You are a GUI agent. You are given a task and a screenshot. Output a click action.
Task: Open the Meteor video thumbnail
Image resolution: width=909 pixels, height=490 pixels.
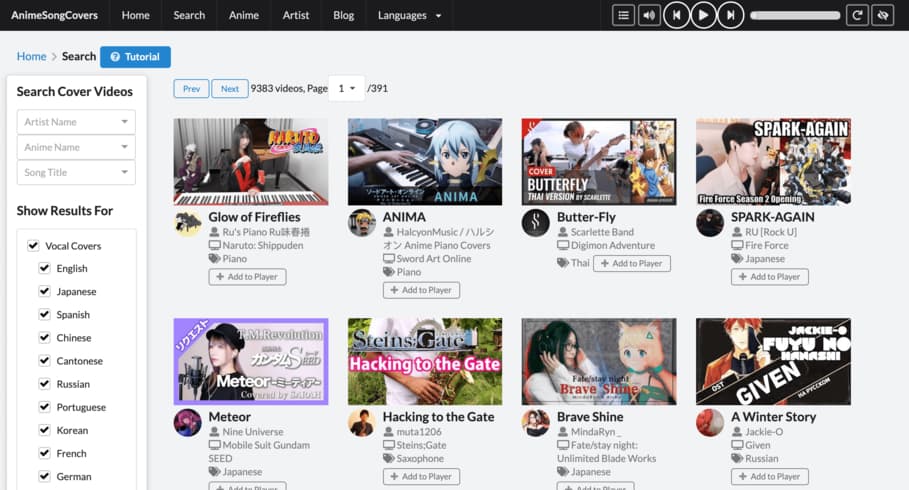[x=251, y=361]
